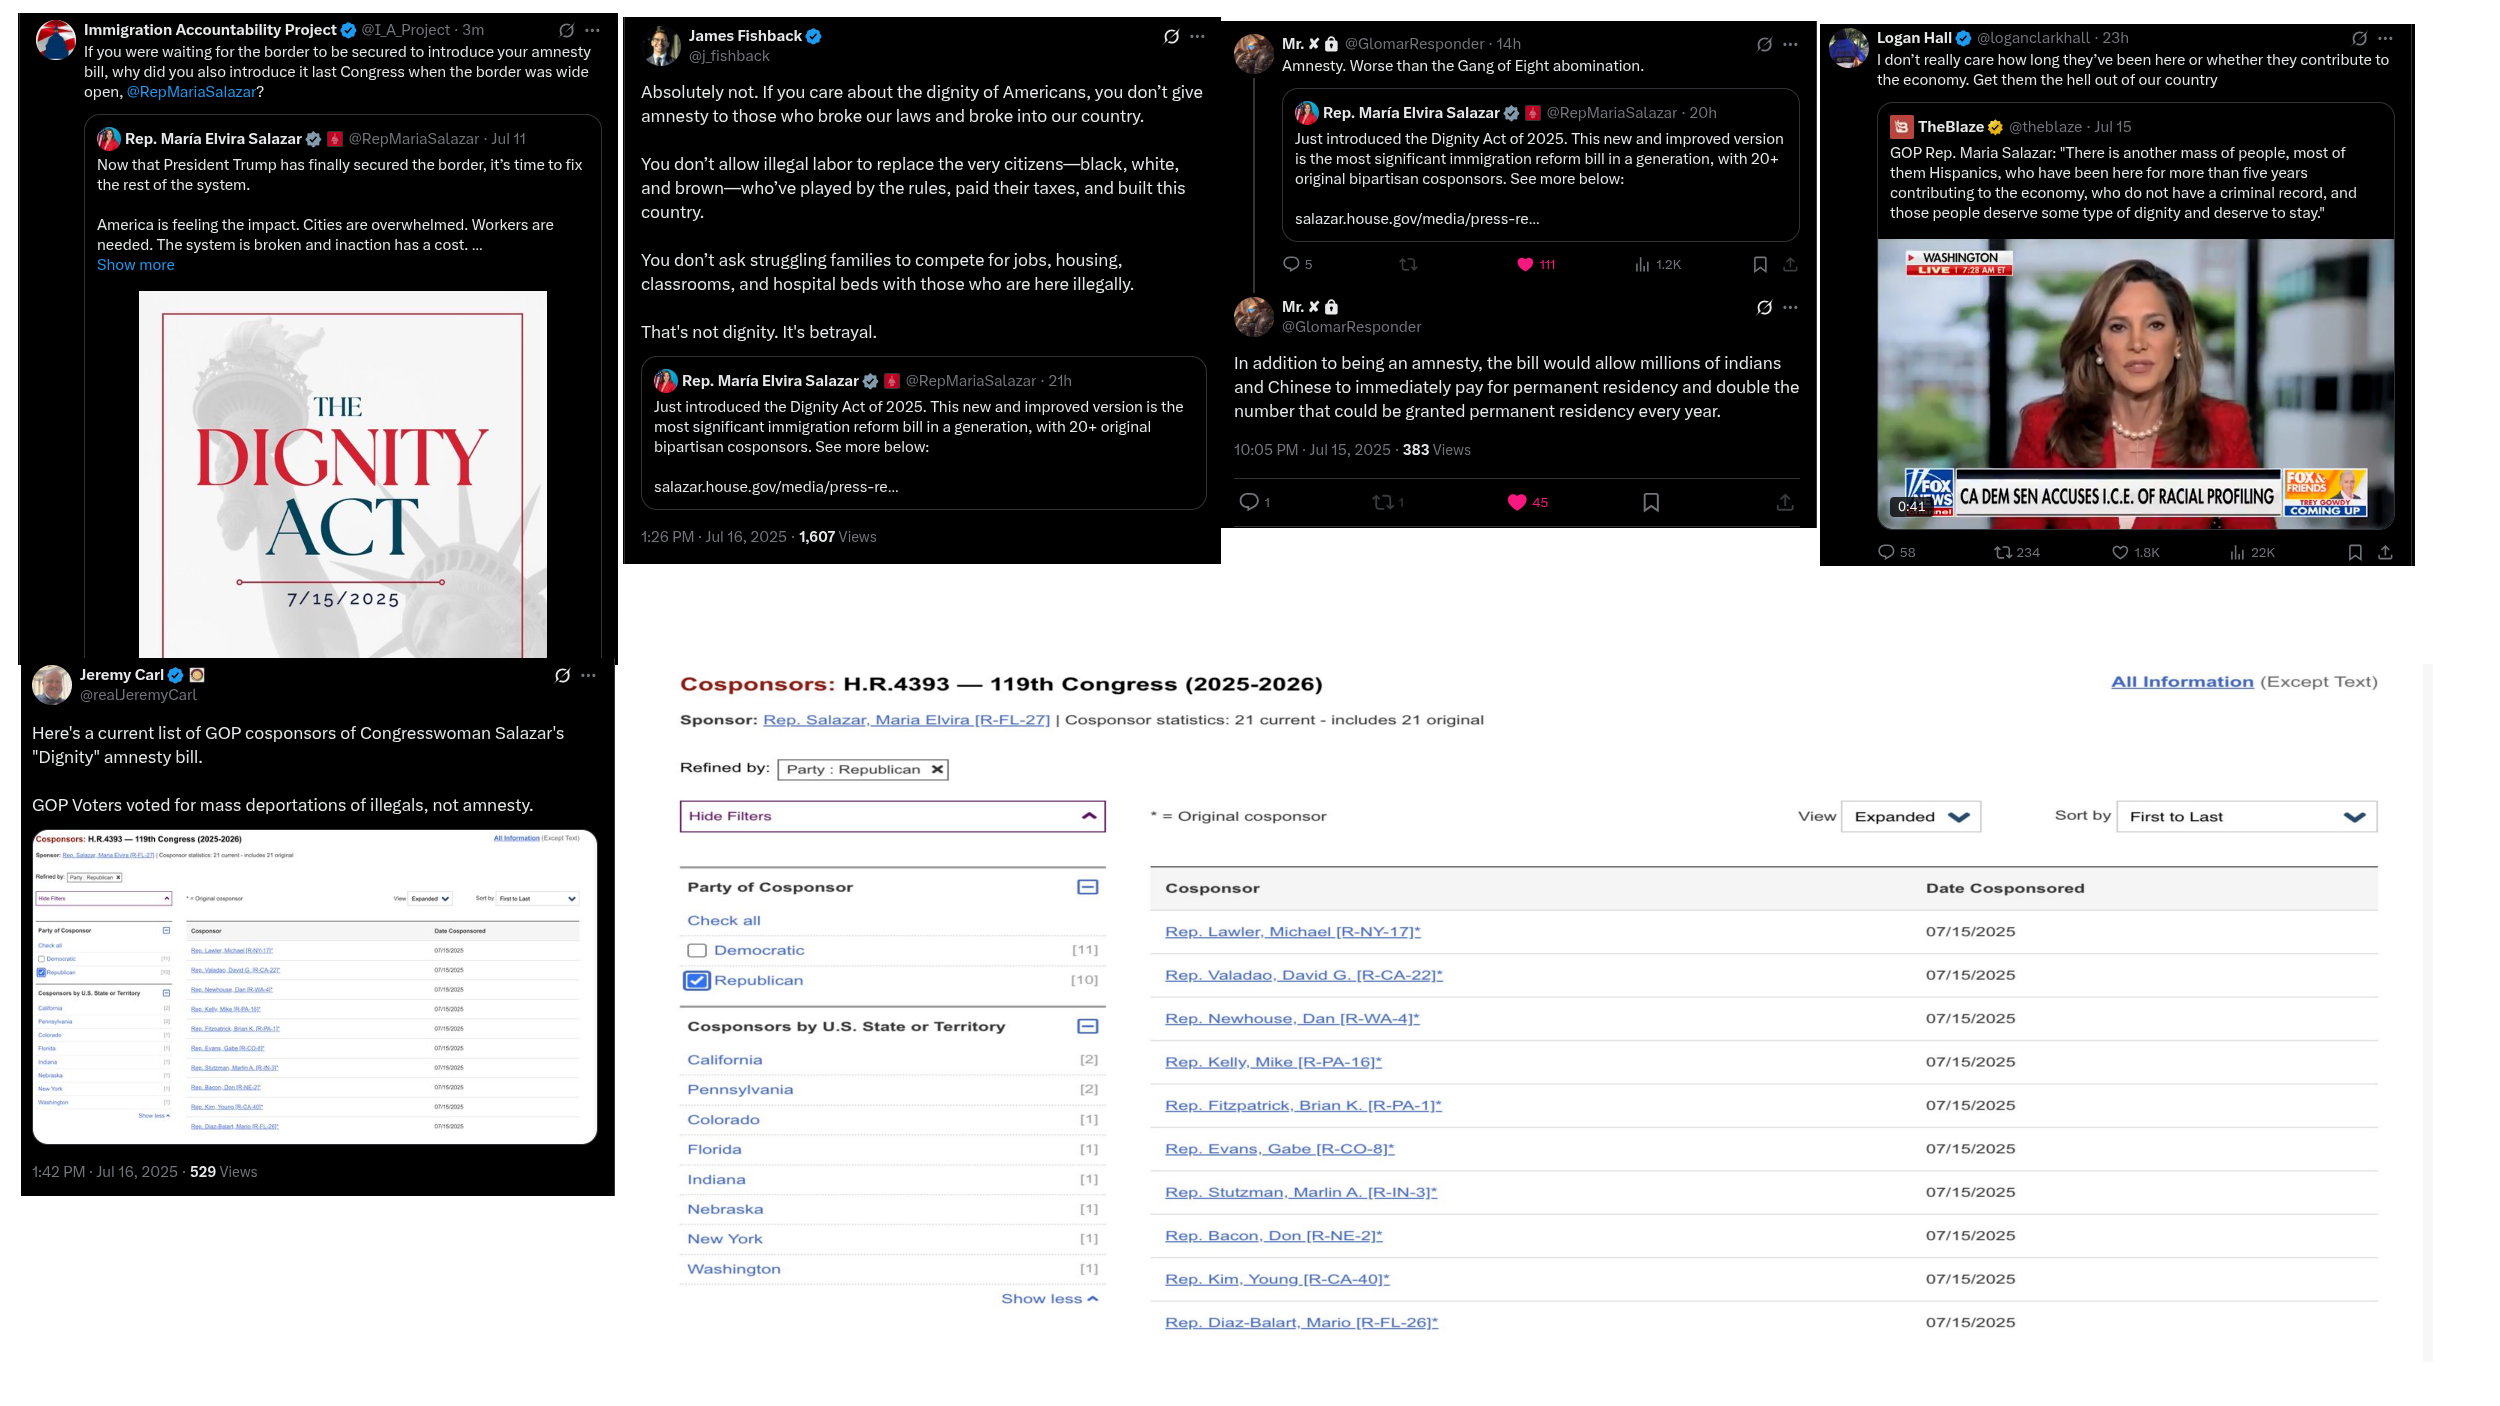Click reply icon showing 58 replies
This screenshot has width=2500, height=1406.
(x=1886, y=552)
